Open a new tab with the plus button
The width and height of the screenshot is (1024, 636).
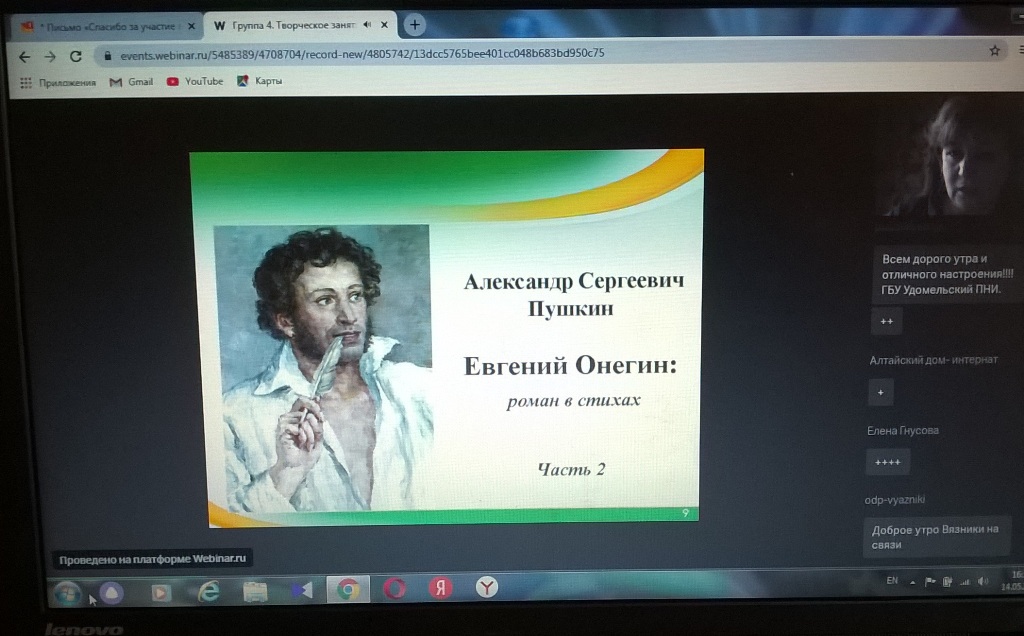[x=414, y=25]
